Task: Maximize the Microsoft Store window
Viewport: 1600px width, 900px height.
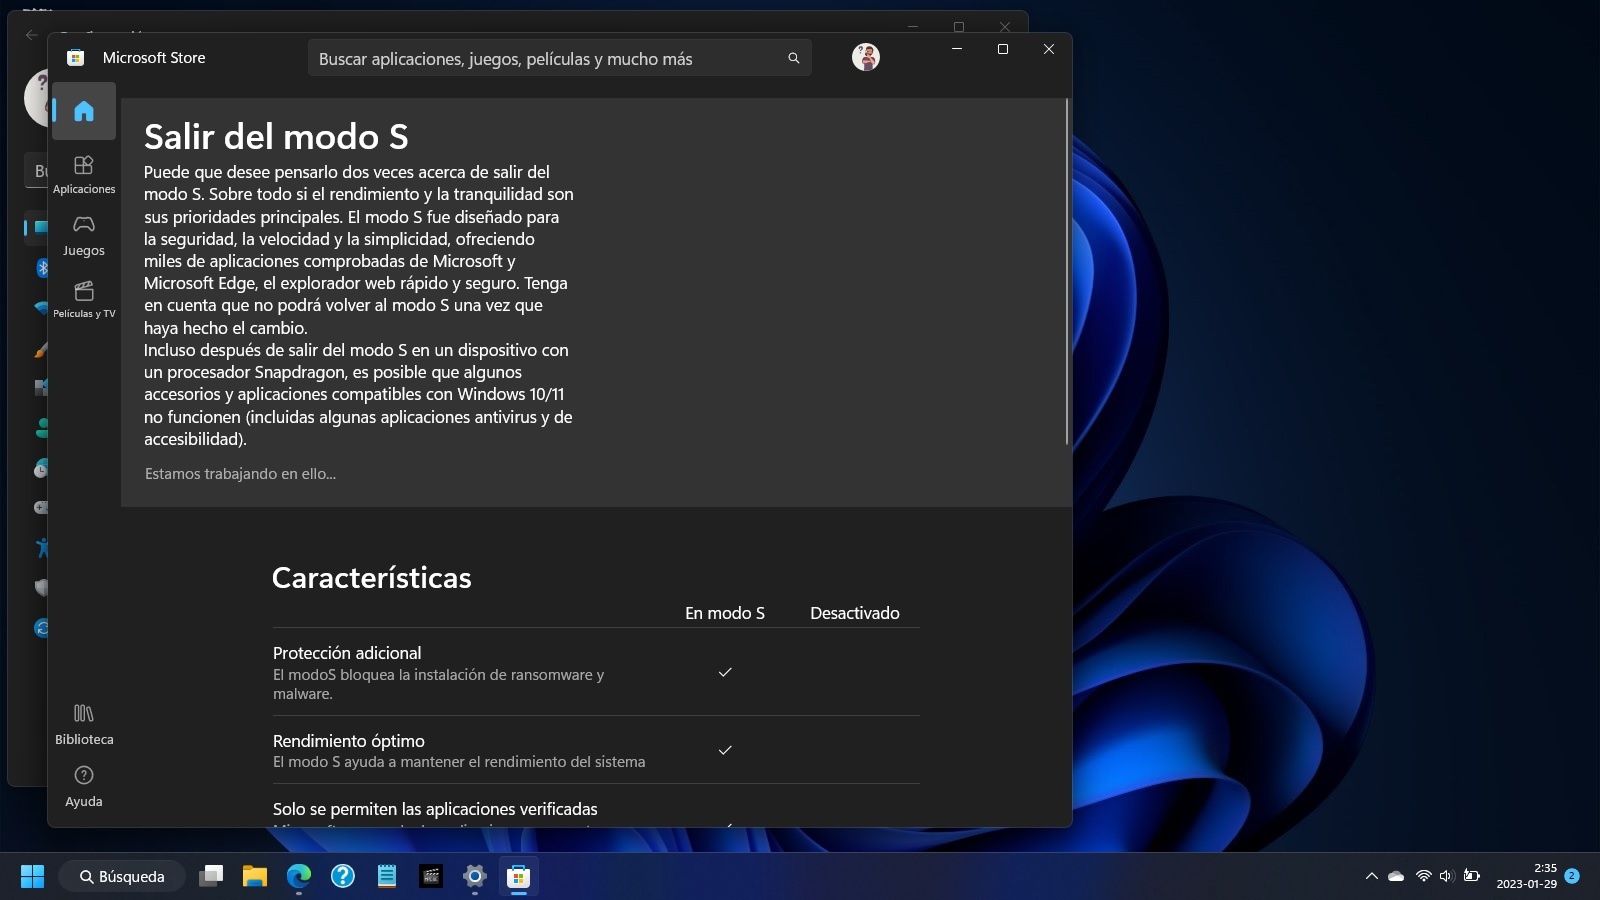Action: click(1003, 49)
